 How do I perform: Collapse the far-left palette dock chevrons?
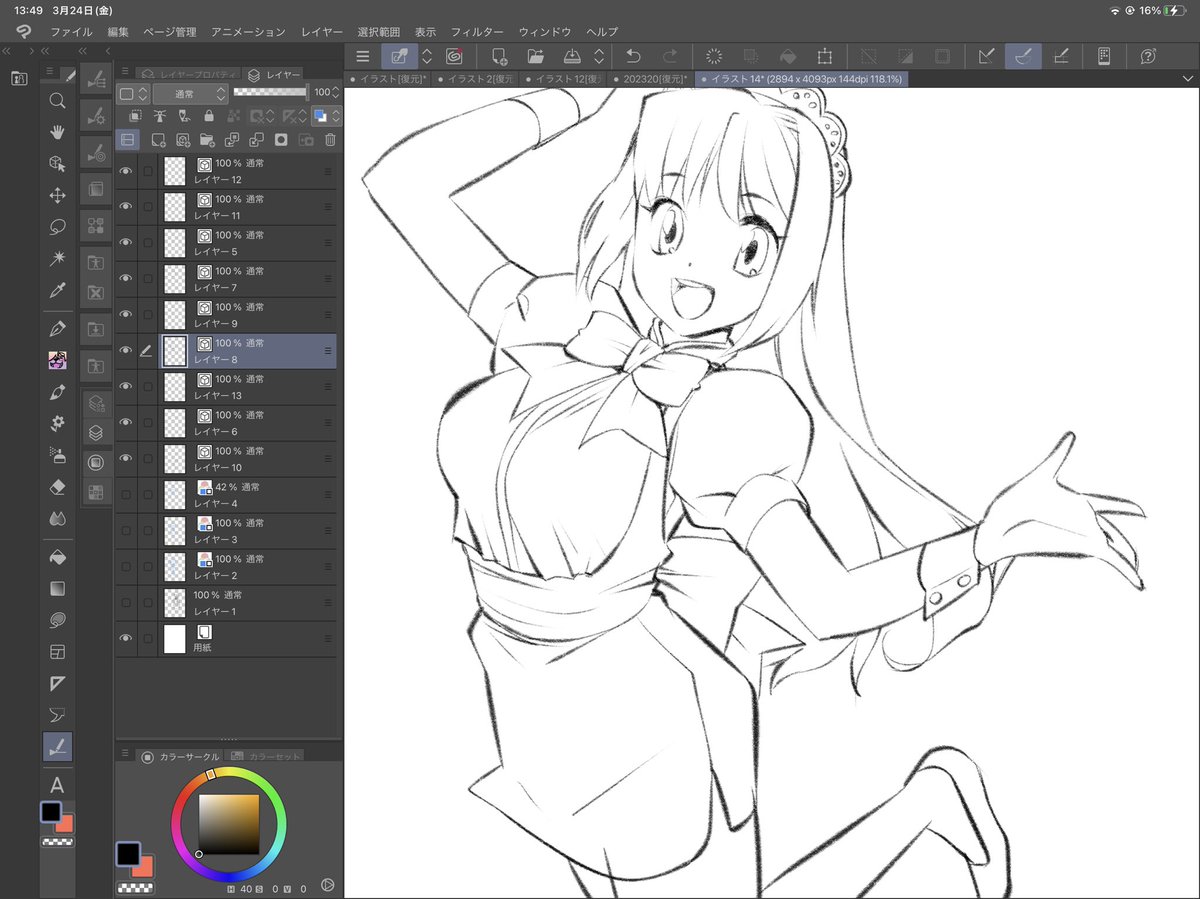click(7, 50)
